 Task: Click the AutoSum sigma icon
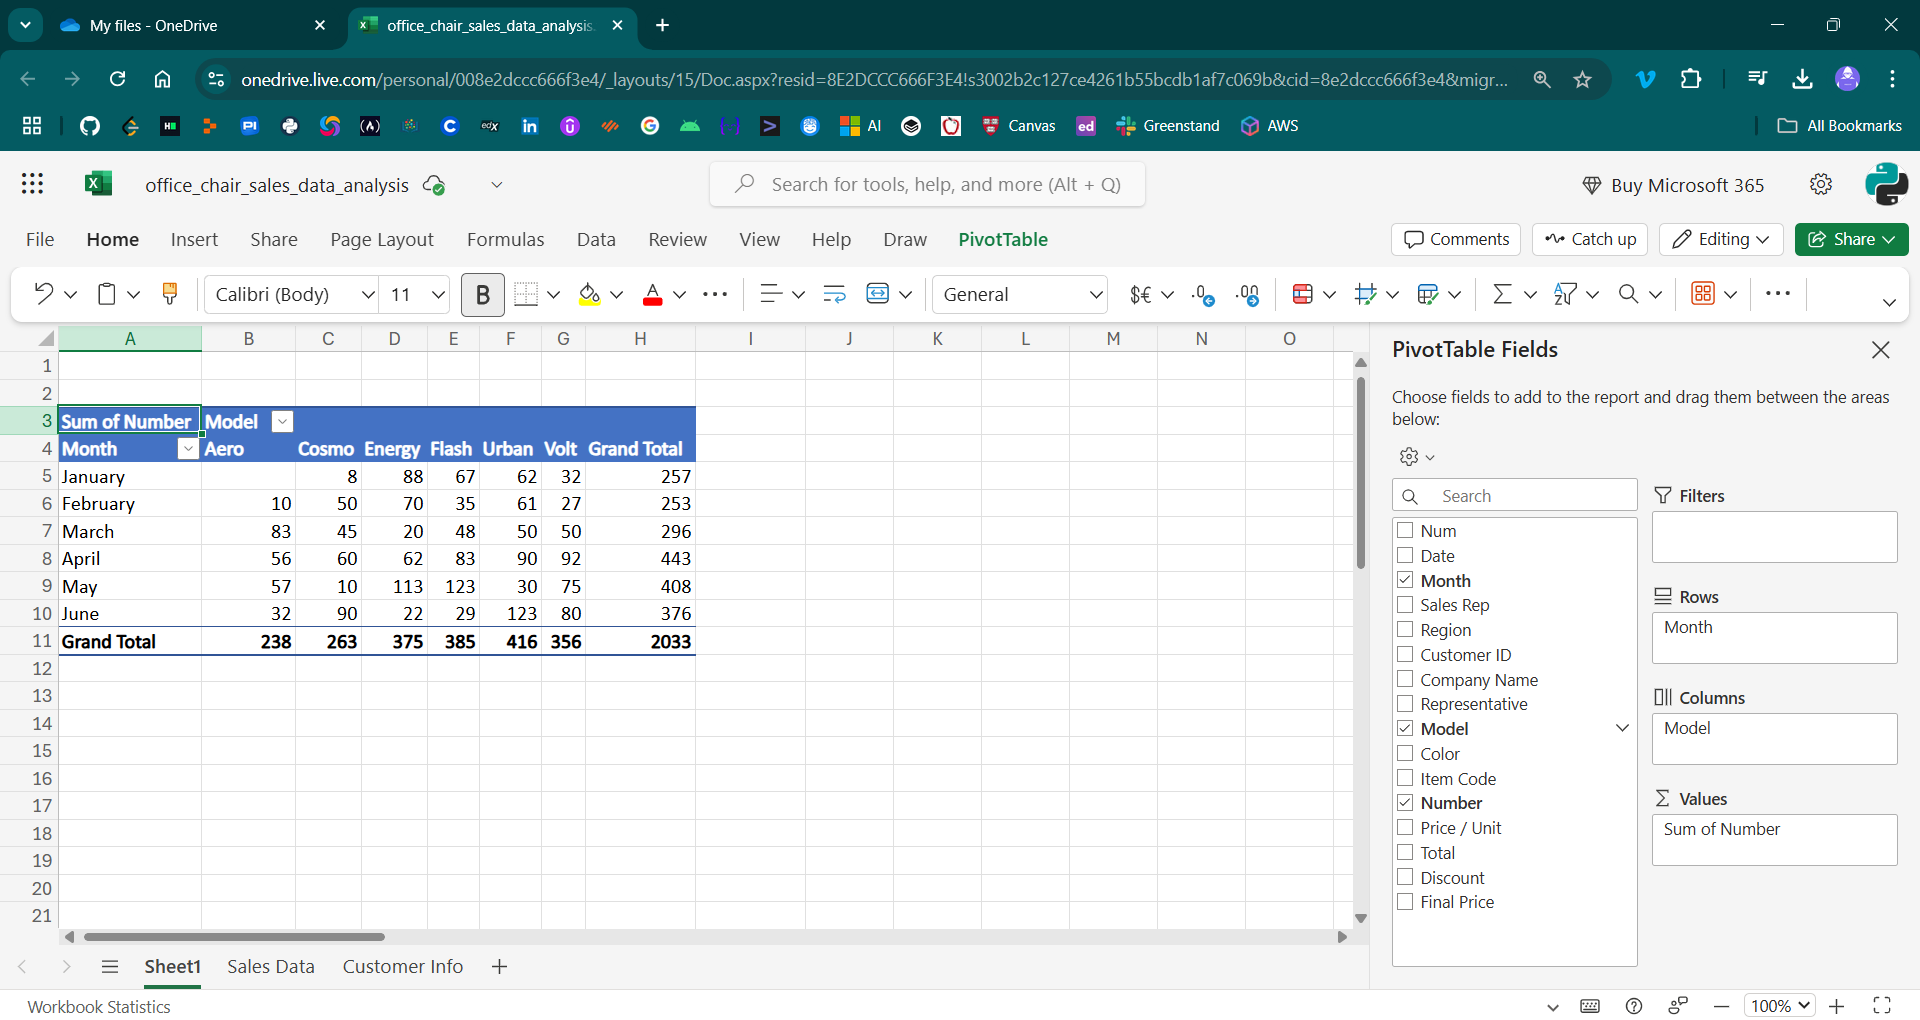click(1501, 294)
